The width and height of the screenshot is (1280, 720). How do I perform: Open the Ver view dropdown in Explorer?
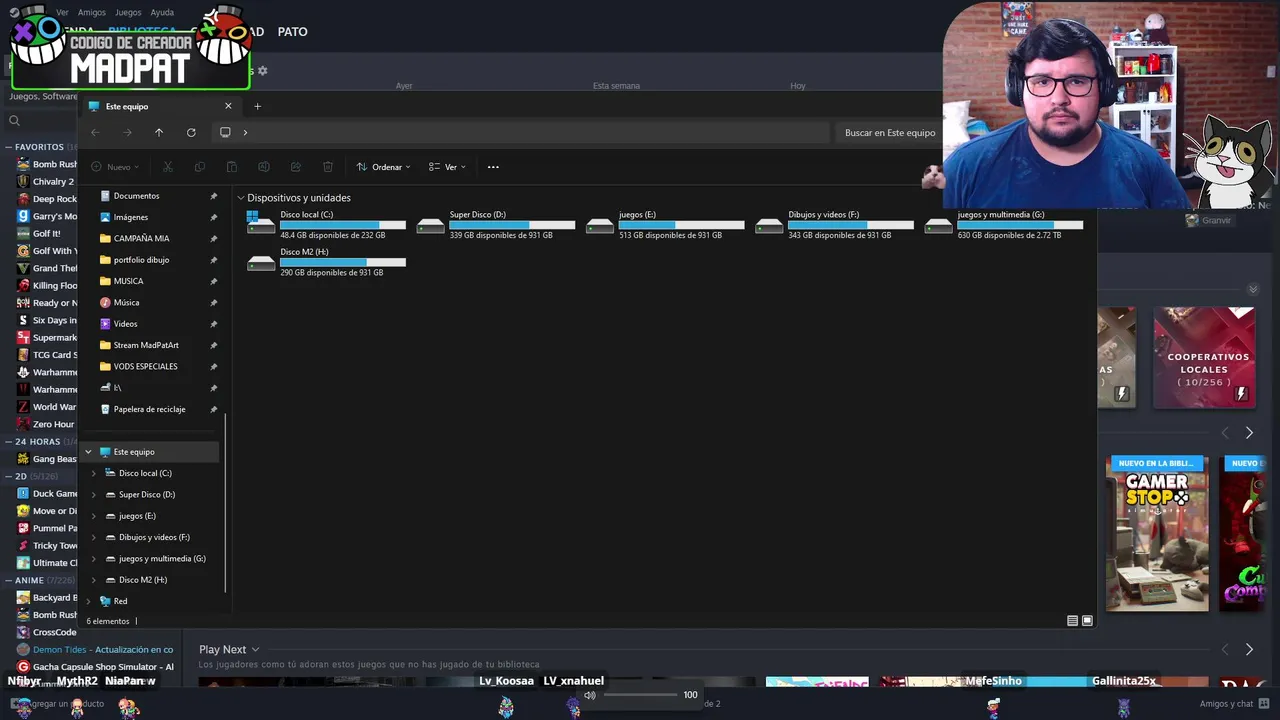pos(447,167)
